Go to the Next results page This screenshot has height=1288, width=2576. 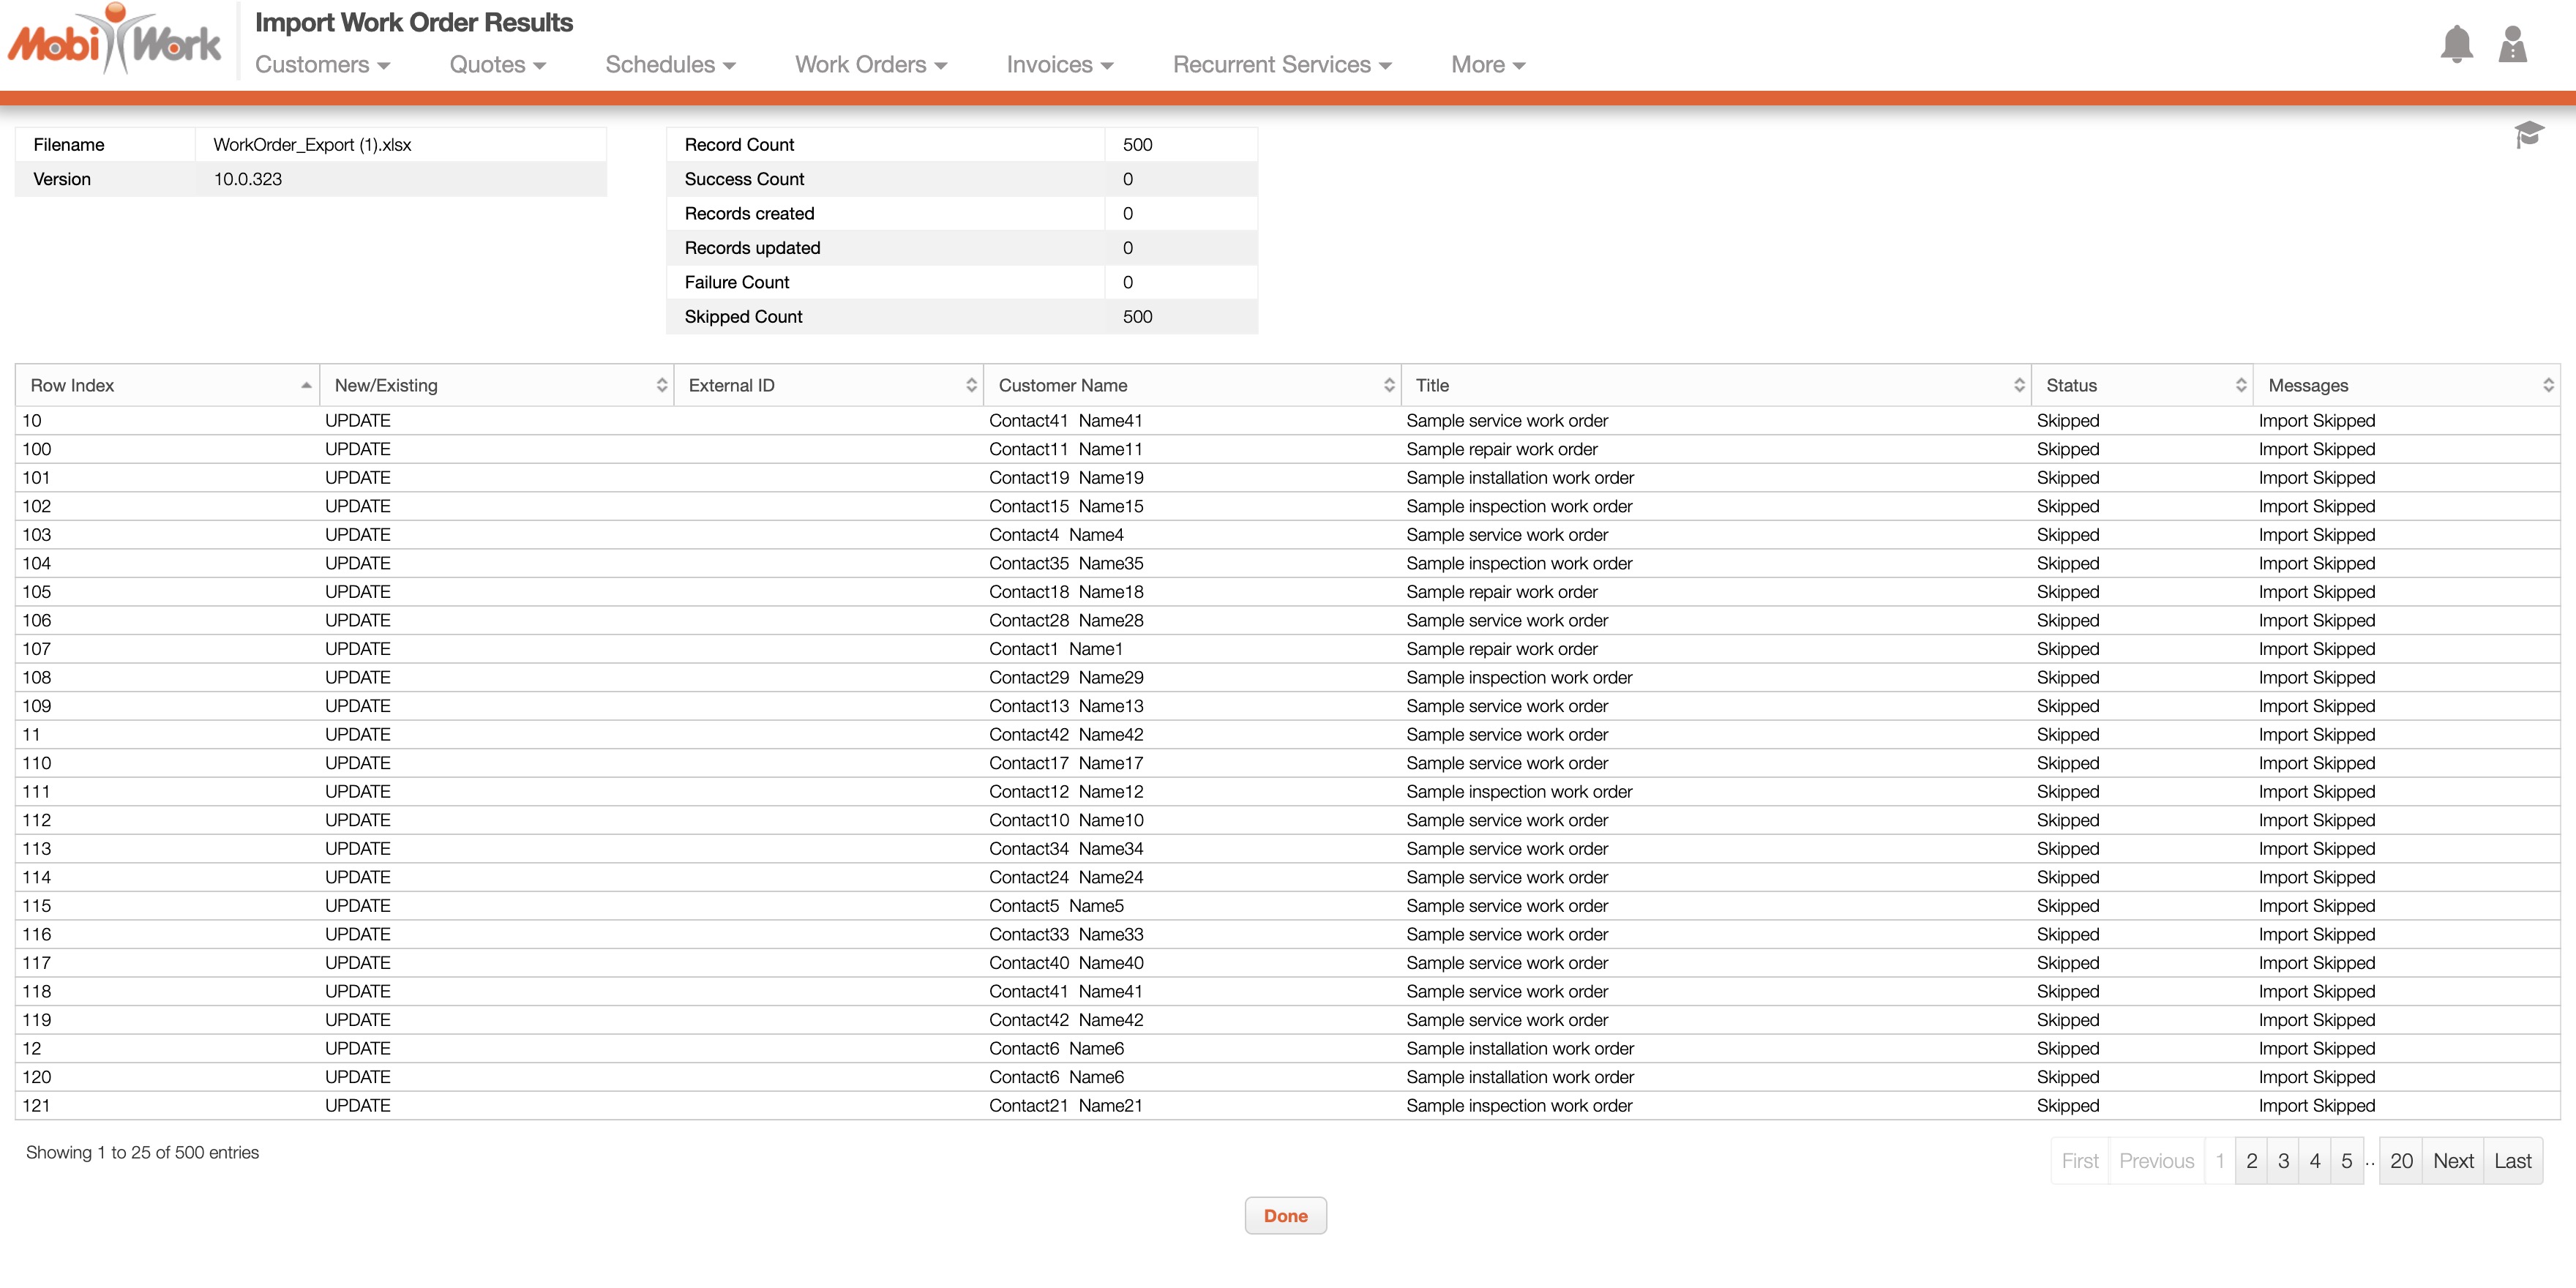pos(2452,1161)
